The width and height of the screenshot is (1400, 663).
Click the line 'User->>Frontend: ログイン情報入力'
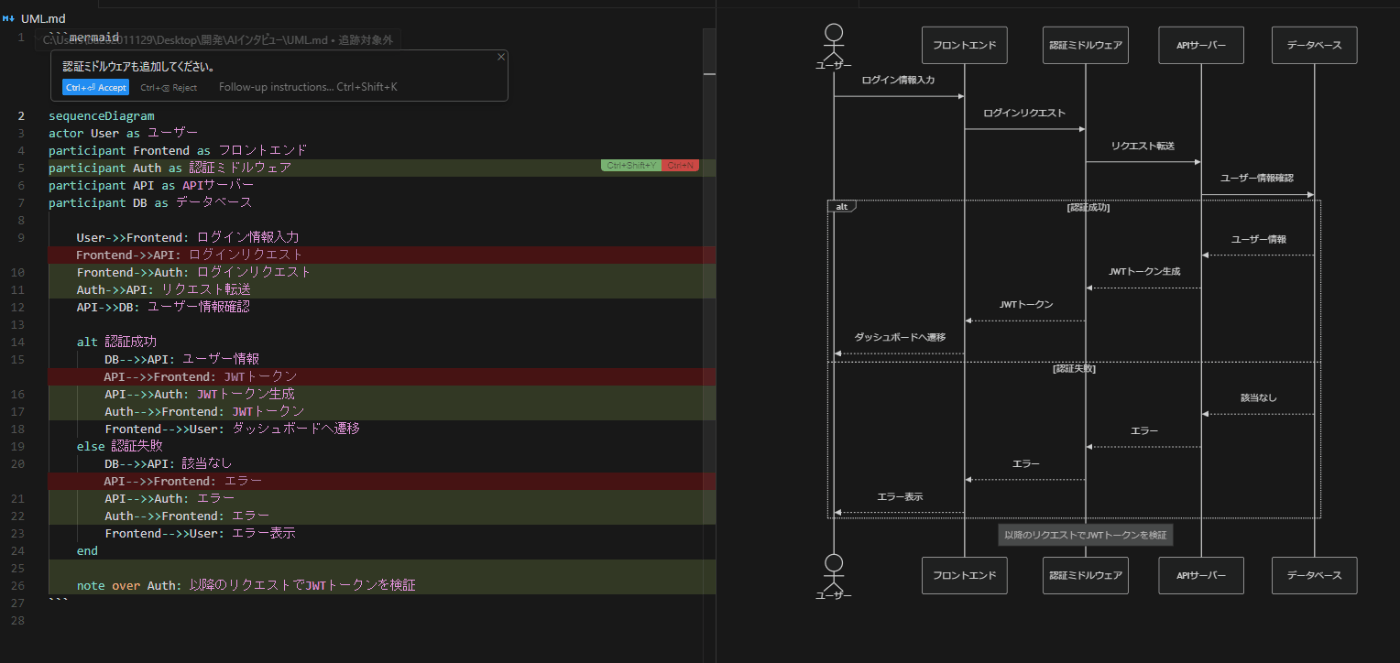(x=187, y=237)
